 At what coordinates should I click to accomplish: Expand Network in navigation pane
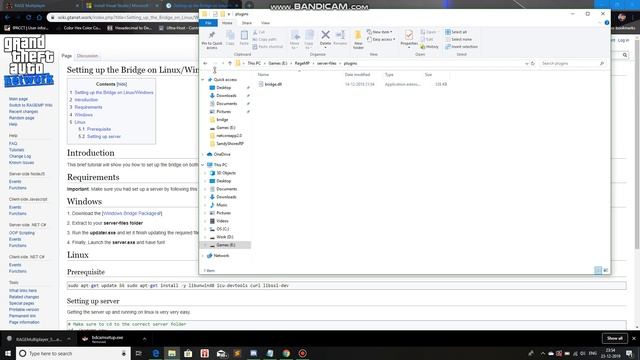coord(203,256)
